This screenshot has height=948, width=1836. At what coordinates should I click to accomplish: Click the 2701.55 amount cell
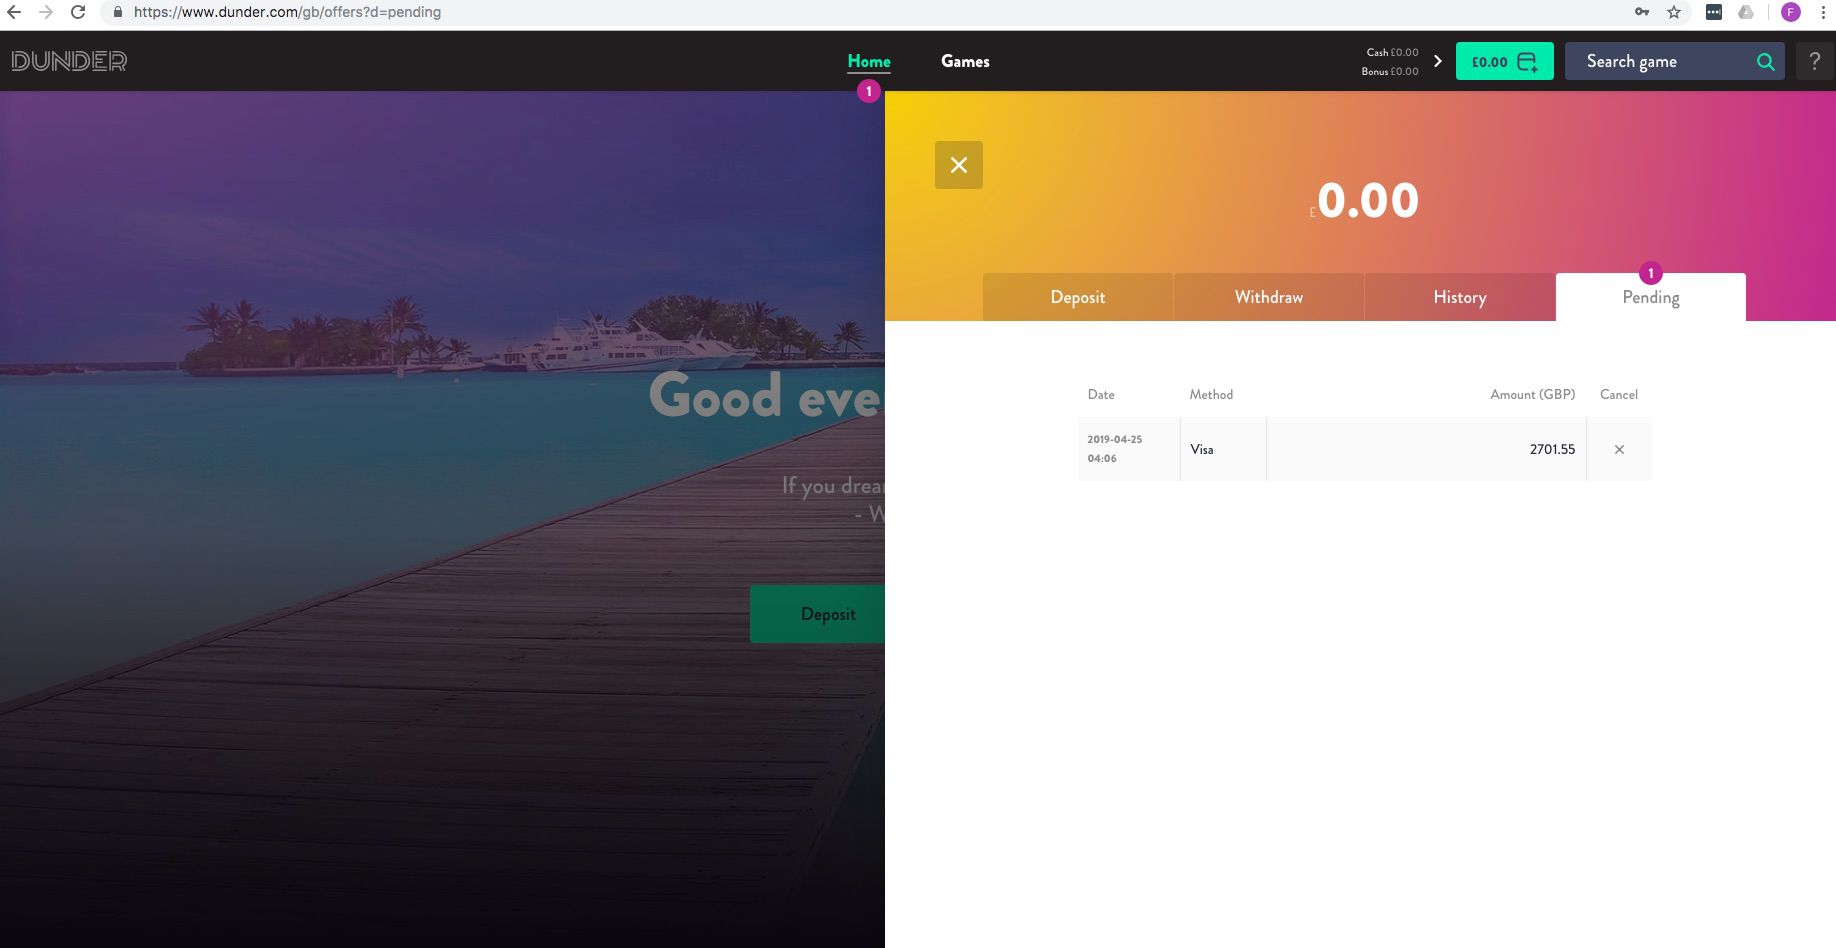click(1427, 449)
